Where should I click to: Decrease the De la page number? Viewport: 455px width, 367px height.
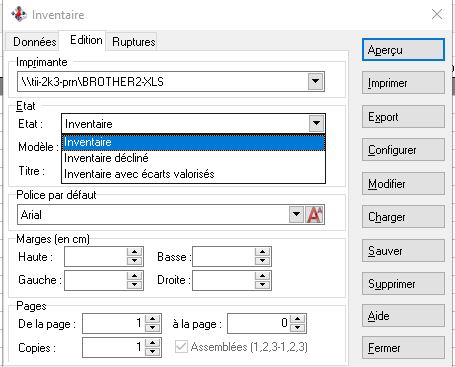point(153,328)
